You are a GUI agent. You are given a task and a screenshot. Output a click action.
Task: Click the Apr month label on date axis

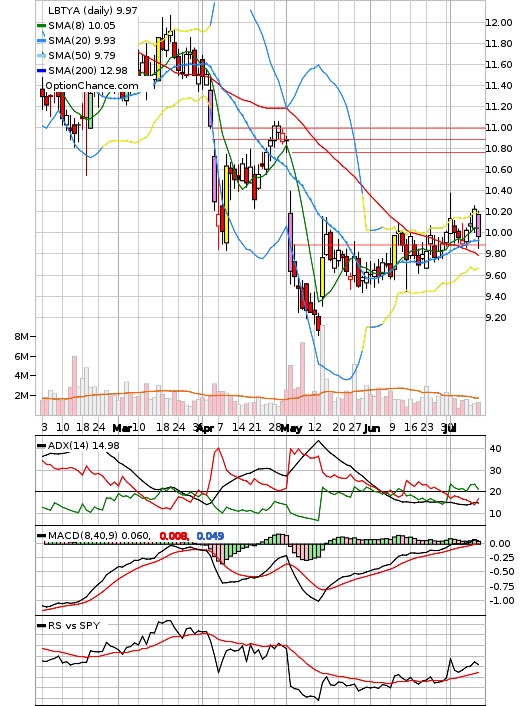[x=205, y=428]
